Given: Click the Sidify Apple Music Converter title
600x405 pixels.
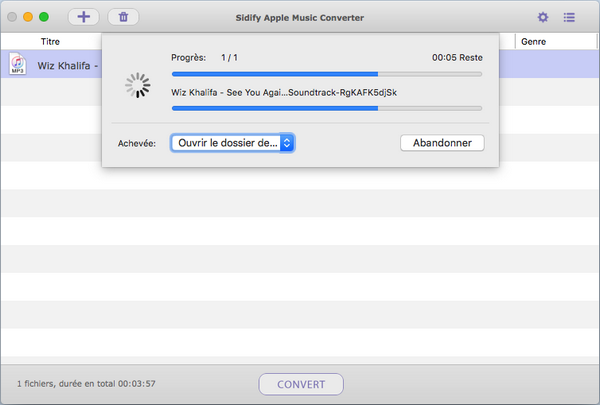Looking at the screenshot, I should pos(301,18).
